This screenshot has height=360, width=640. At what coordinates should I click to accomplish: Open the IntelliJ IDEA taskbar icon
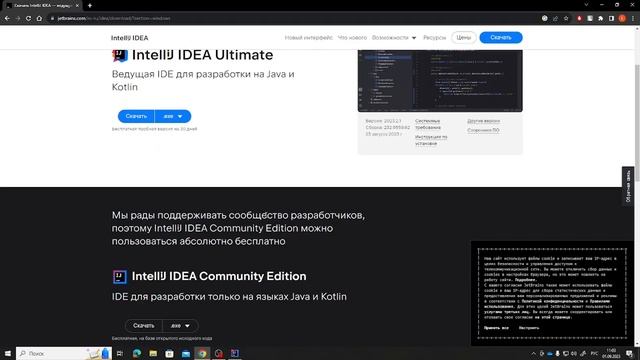coord(235,353)
